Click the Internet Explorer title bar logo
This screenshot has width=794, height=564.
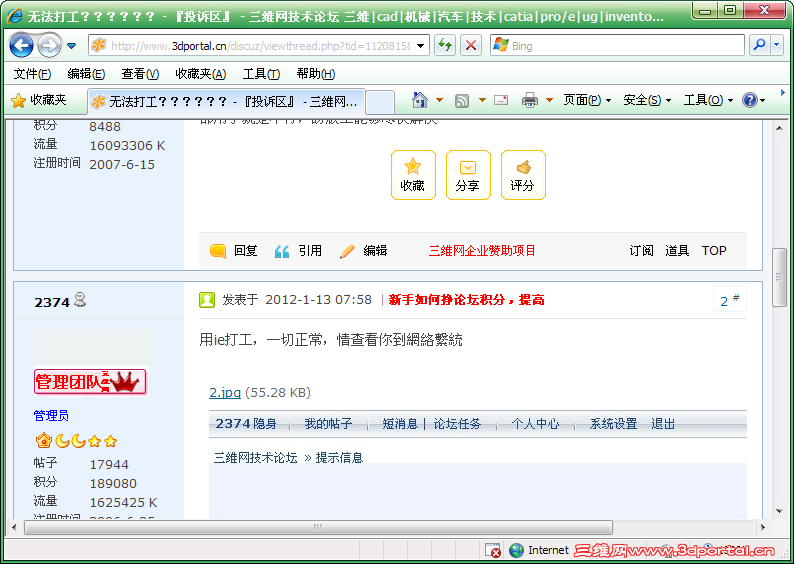click(x=14, y=16)
